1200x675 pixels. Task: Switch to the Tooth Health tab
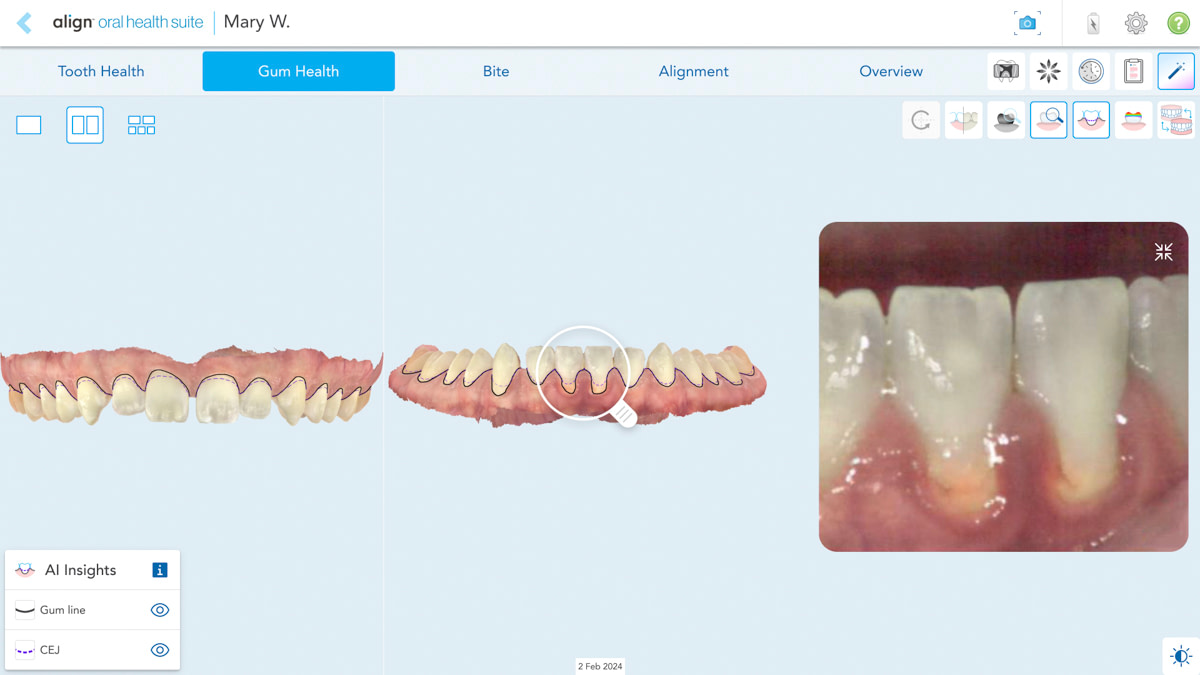101,71
